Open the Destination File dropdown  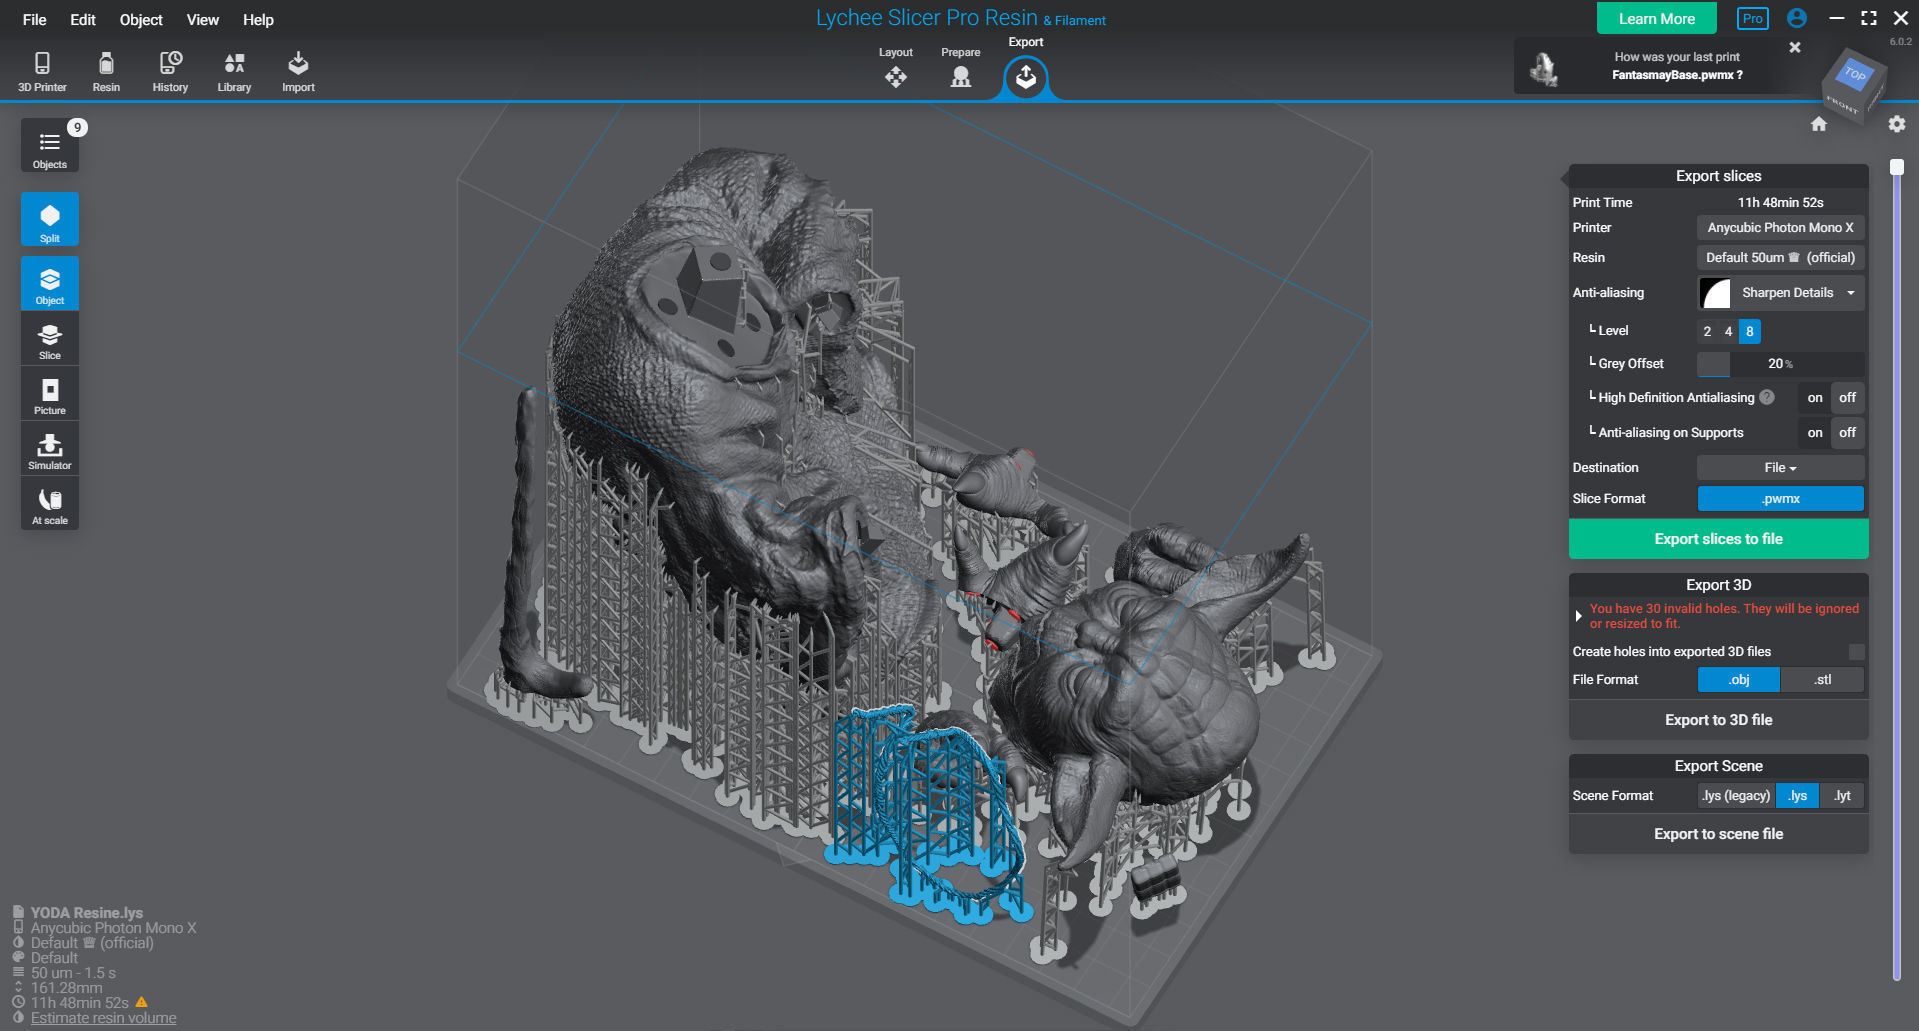click(x=1780, y=468)
